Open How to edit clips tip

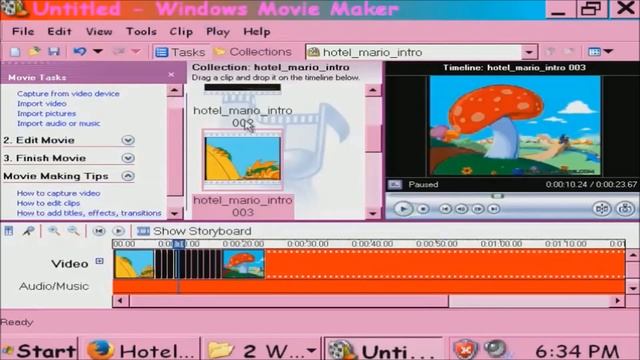(x=48, y=203)
